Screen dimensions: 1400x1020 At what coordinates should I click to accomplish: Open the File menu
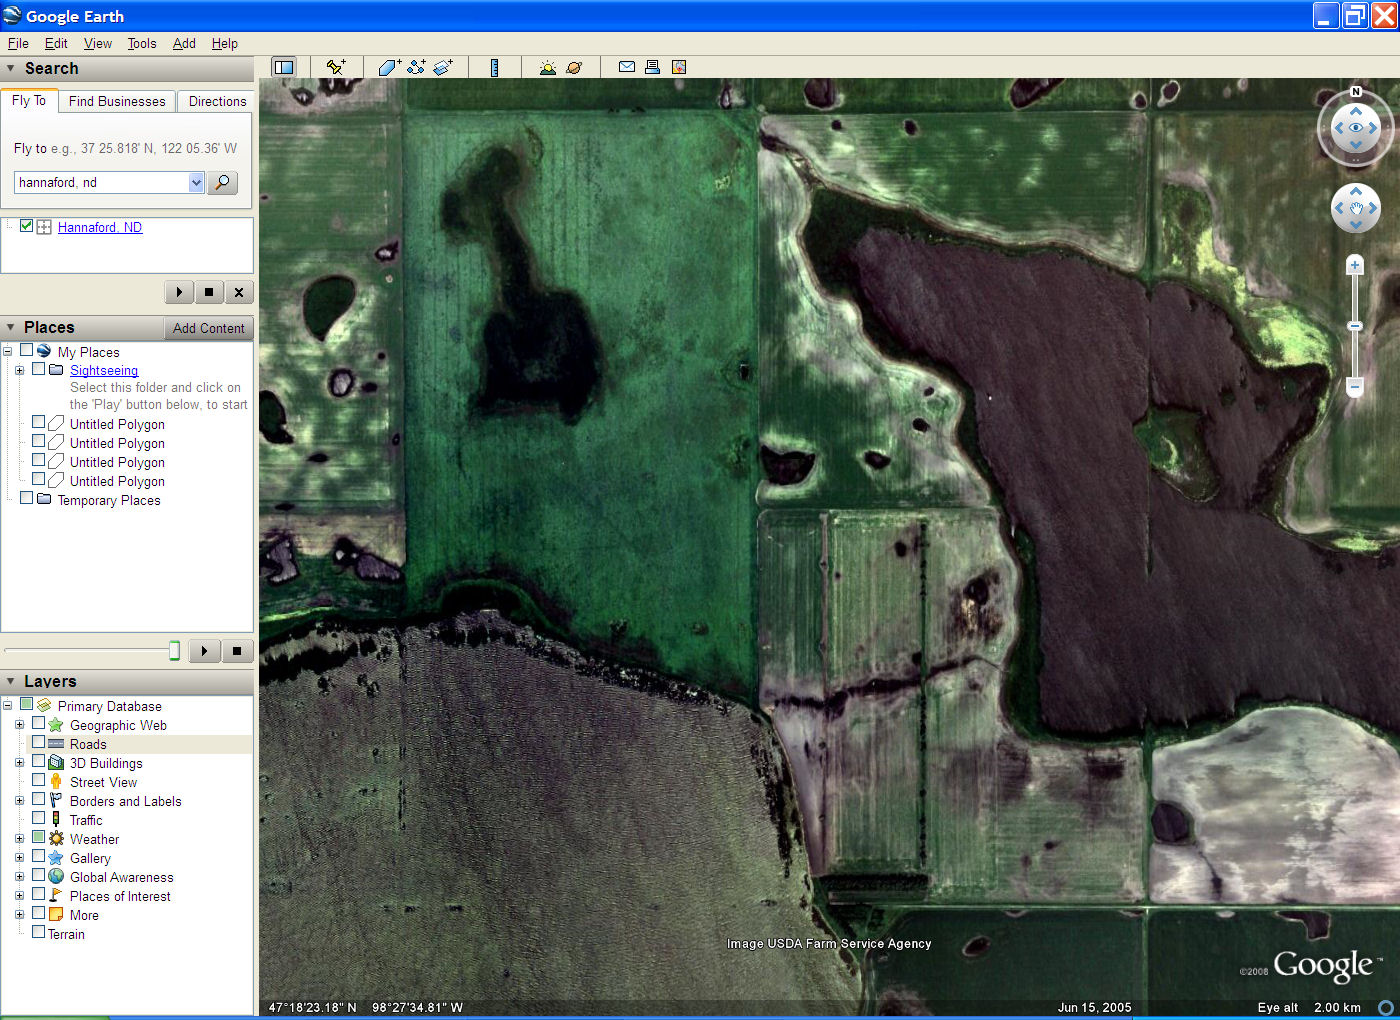[x=18, y=43]
